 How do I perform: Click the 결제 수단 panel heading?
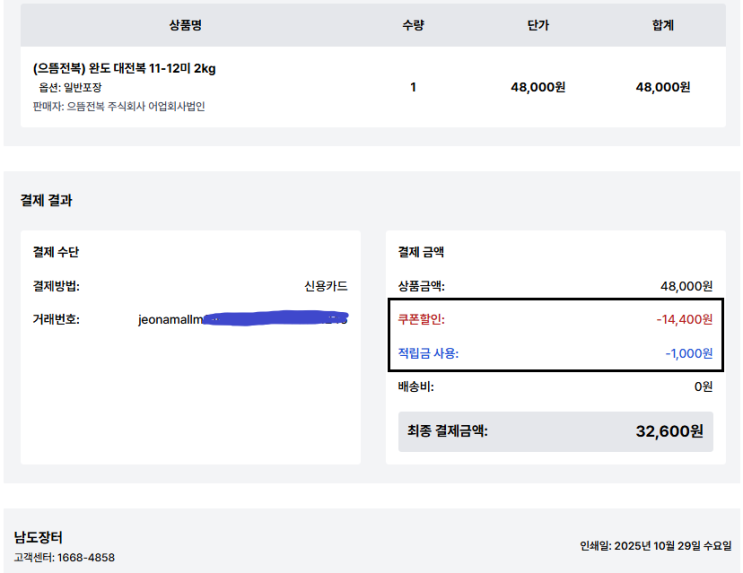coord(56,252)
